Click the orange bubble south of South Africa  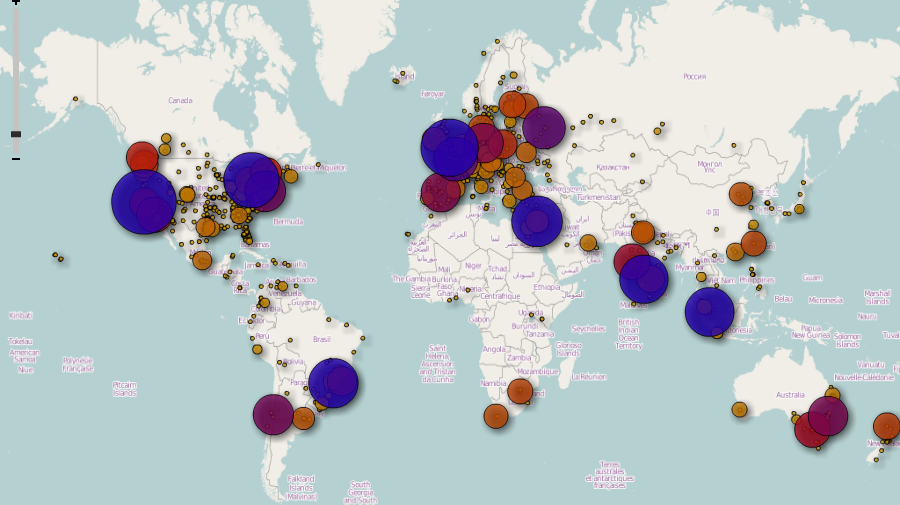coord(496,416)
